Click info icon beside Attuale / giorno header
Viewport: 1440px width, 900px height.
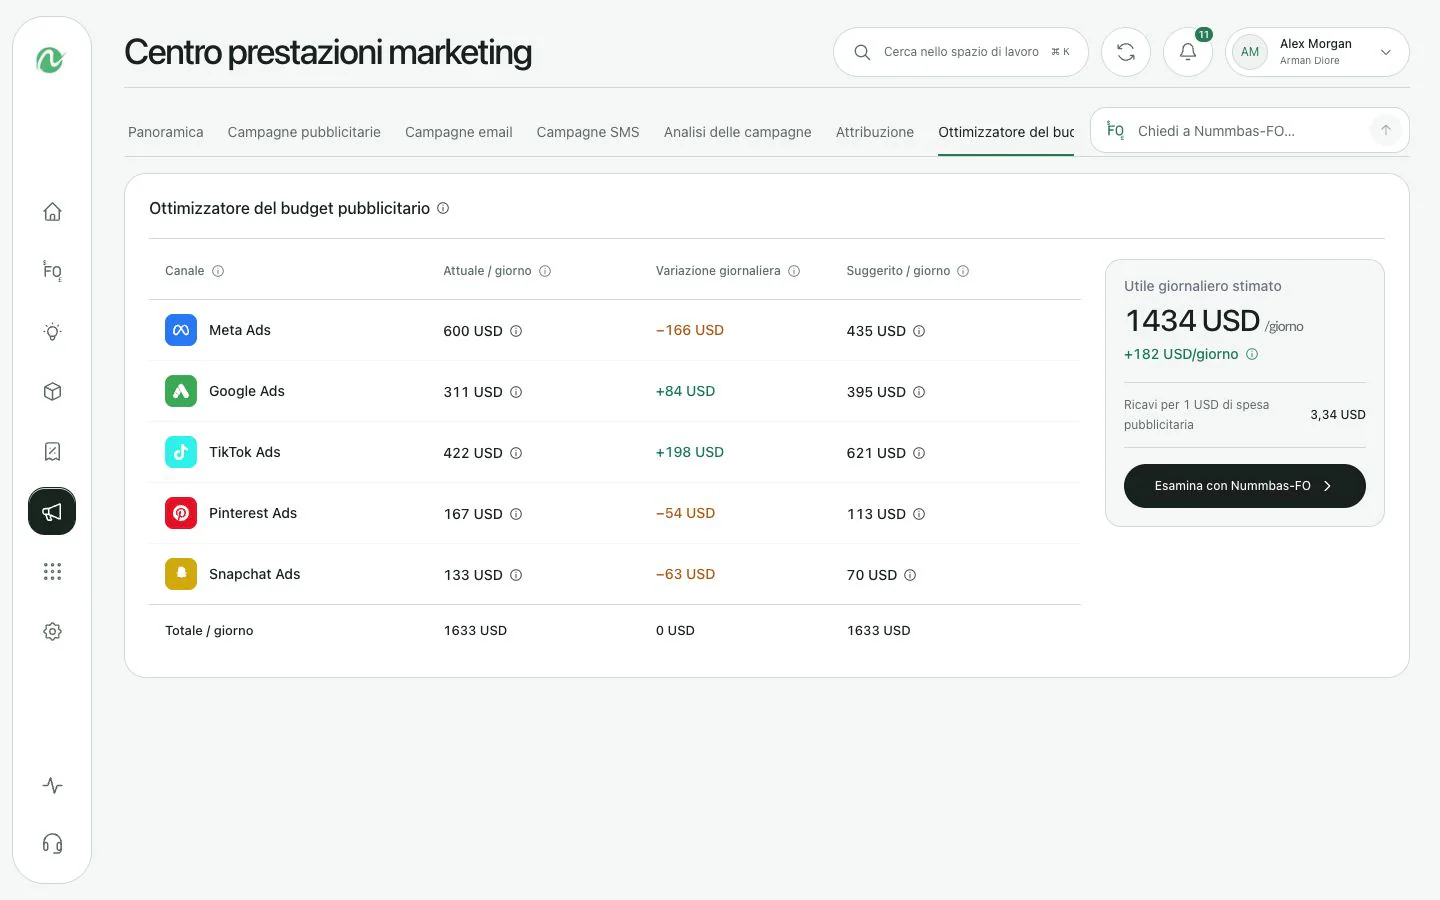pyautogui.click(x=545, y=271)
